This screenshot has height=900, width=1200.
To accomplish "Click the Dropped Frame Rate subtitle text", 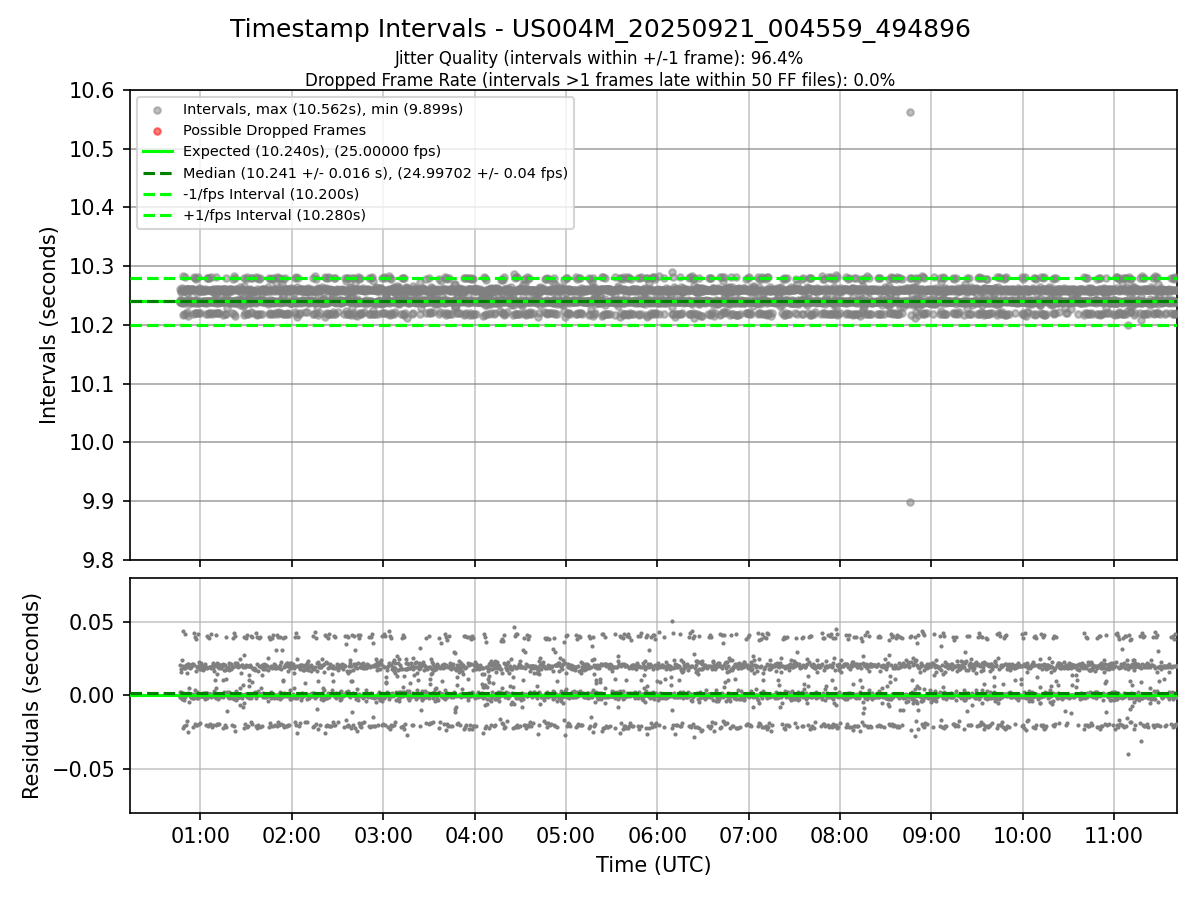I will point(600,79).
